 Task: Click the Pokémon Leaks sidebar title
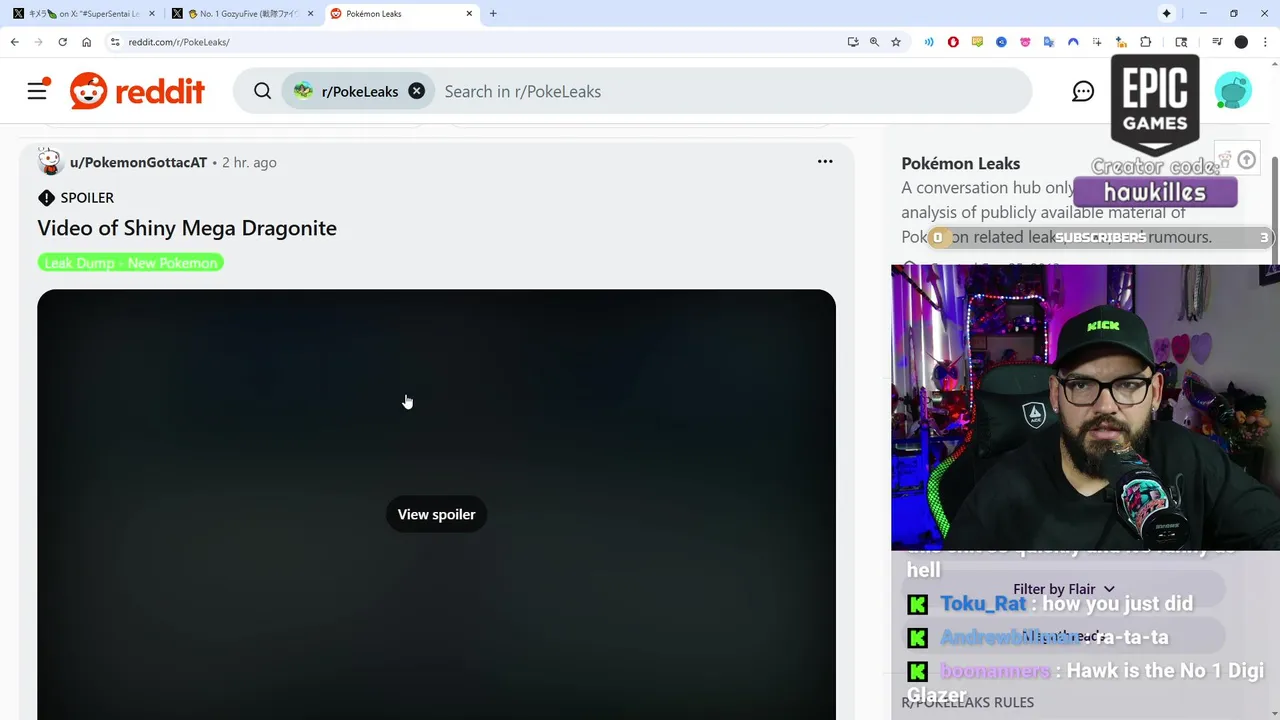pos(960,164)
